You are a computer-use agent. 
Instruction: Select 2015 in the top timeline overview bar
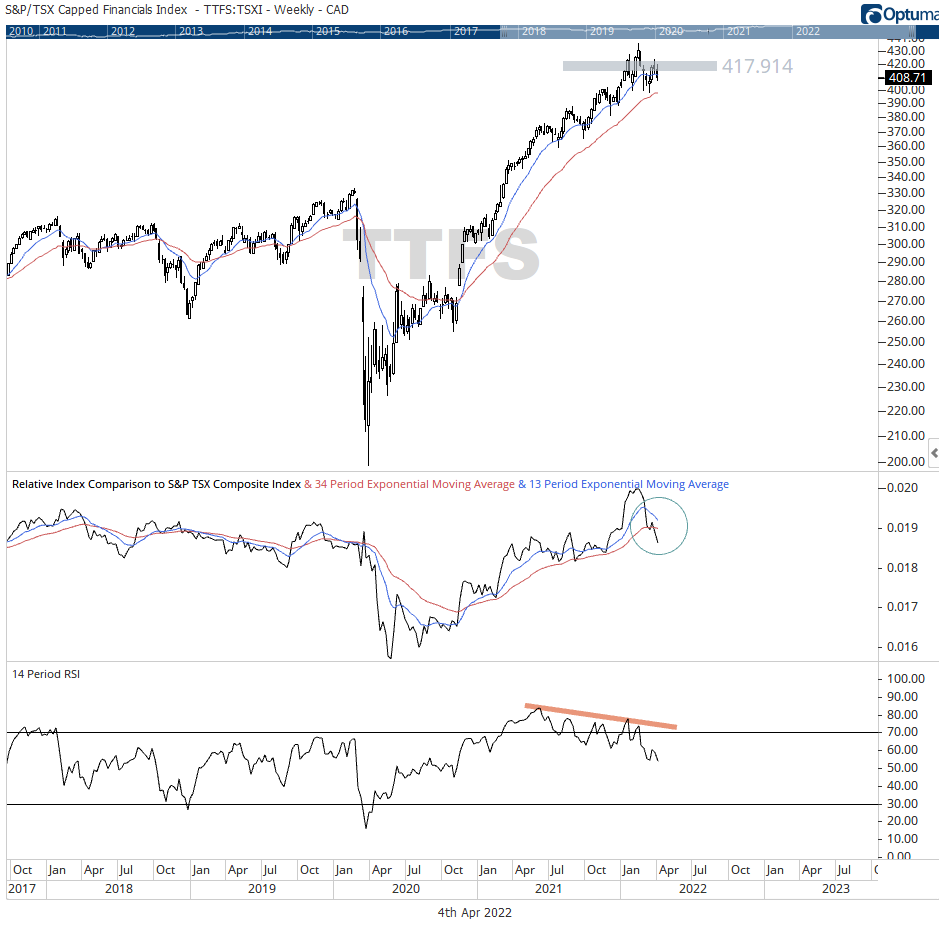[x=327, y=31]
